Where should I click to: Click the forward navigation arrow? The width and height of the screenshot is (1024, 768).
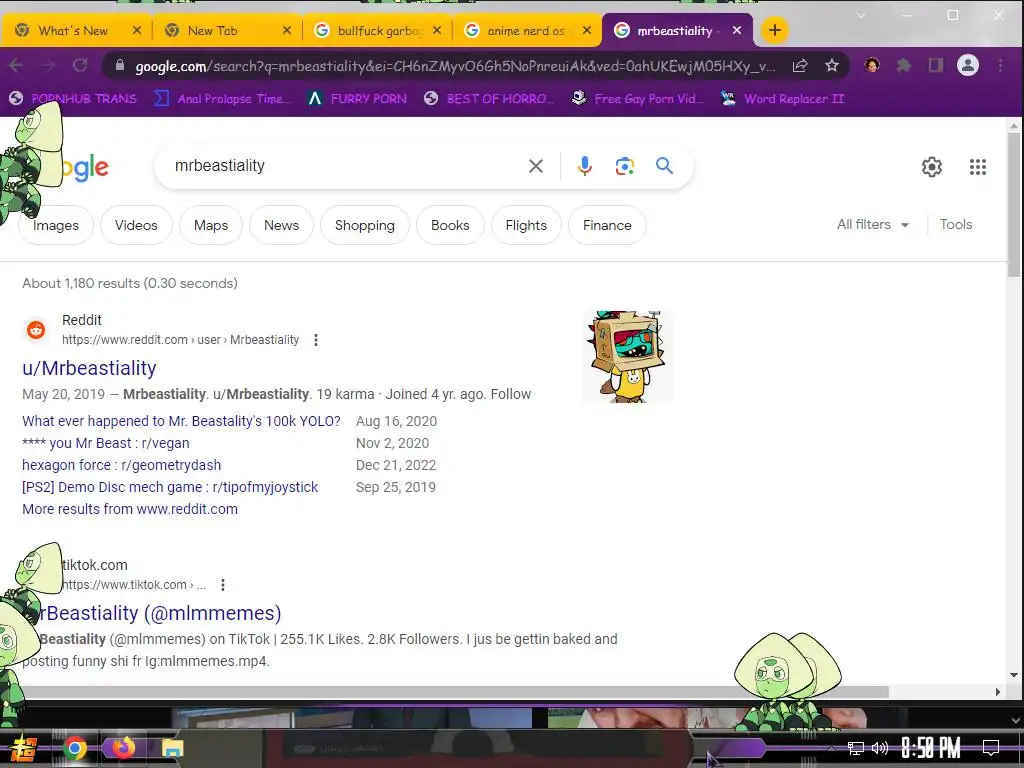click(x=48, y=65)
